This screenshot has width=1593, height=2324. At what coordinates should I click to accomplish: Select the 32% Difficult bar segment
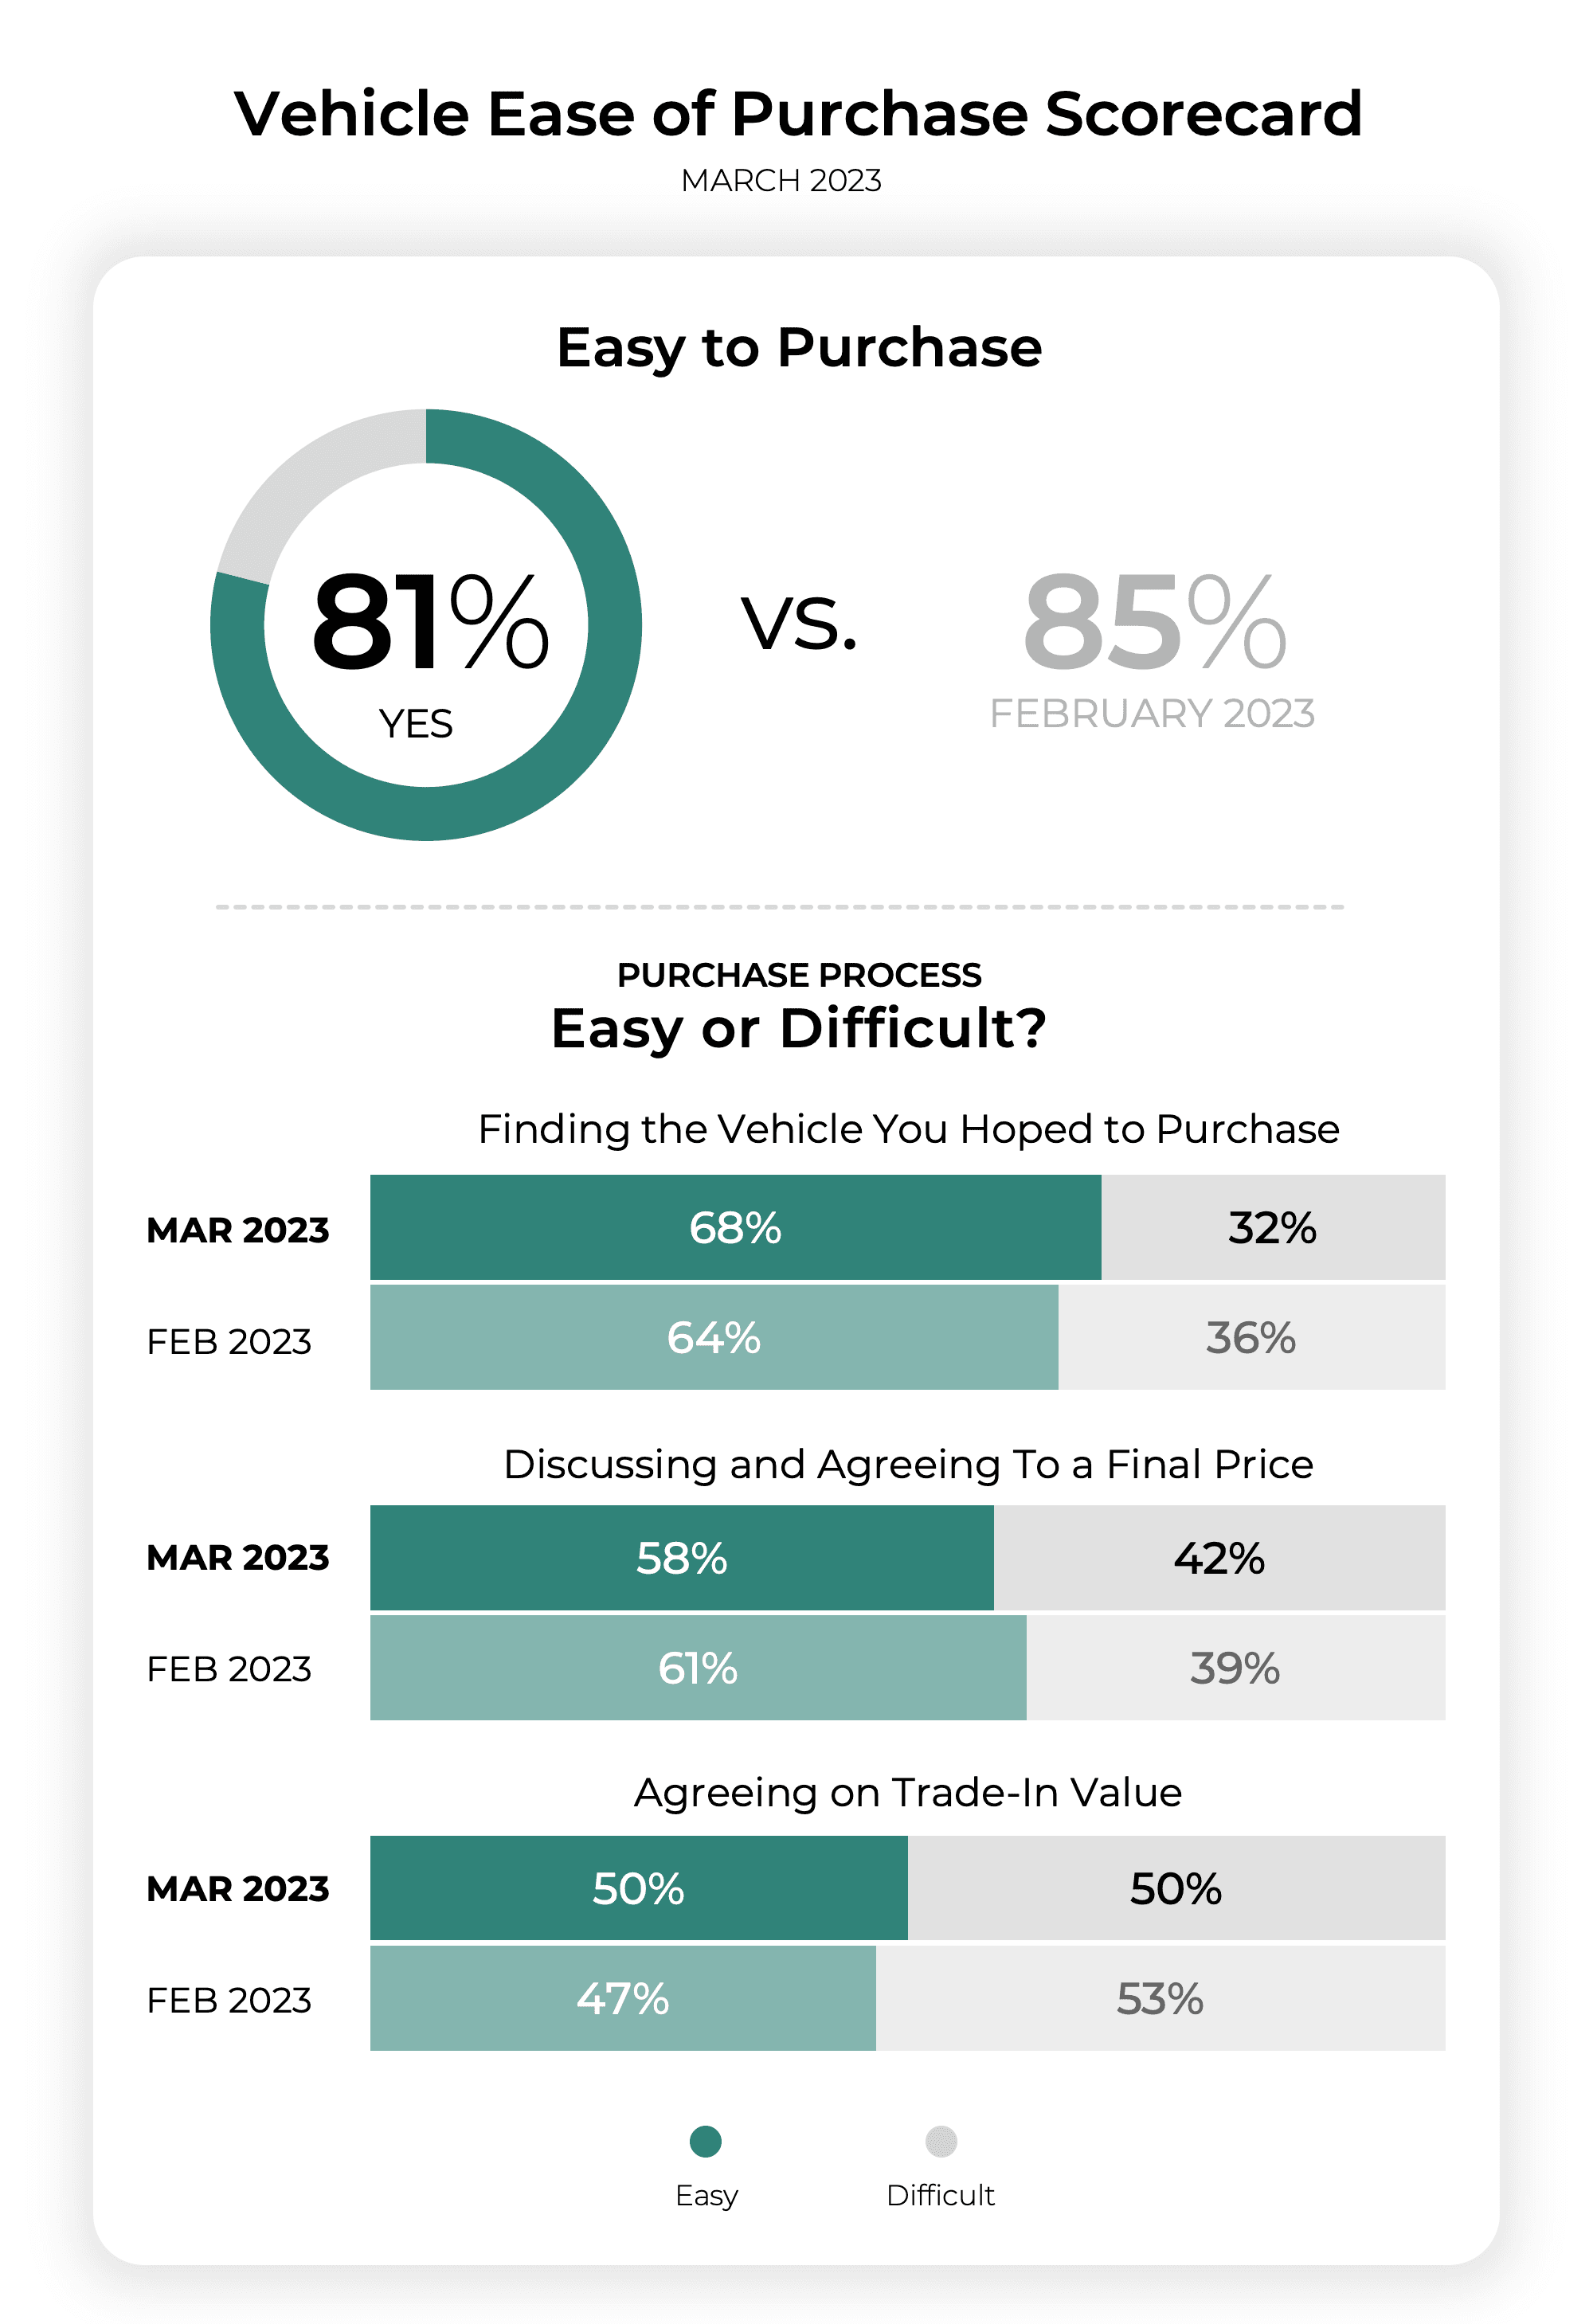click(1272, 1227)
